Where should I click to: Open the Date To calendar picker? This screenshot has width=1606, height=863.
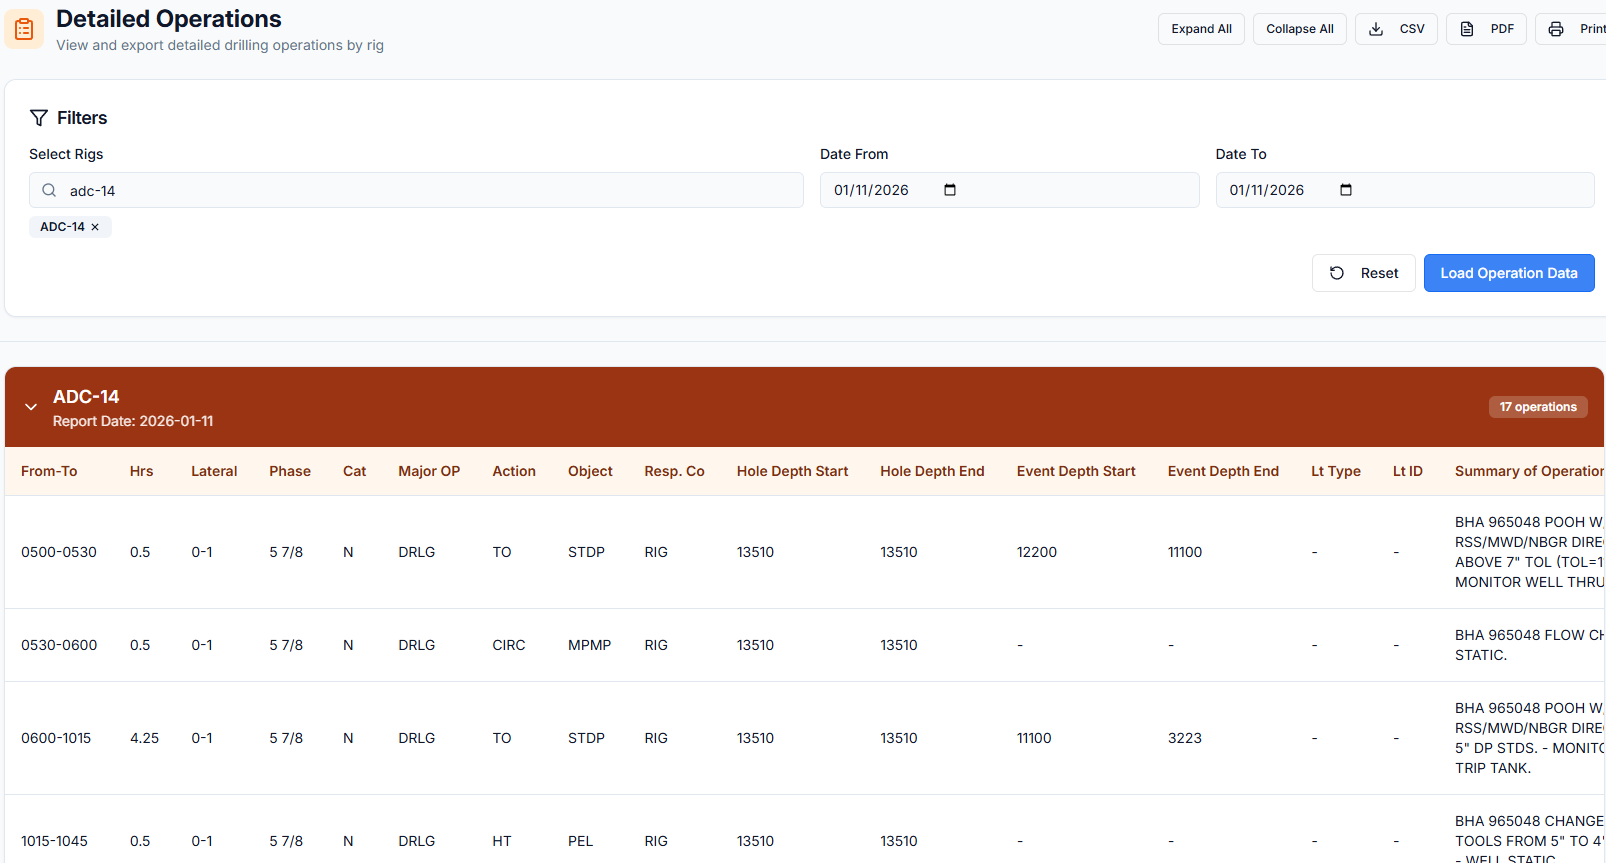pos(1346,190)
